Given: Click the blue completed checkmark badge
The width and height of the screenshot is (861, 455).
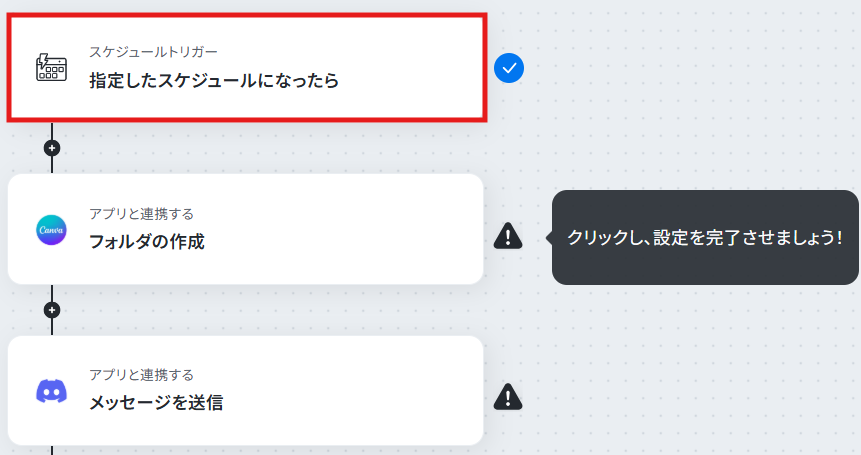Looking at the screenshot, I should [x=508, y=68].
